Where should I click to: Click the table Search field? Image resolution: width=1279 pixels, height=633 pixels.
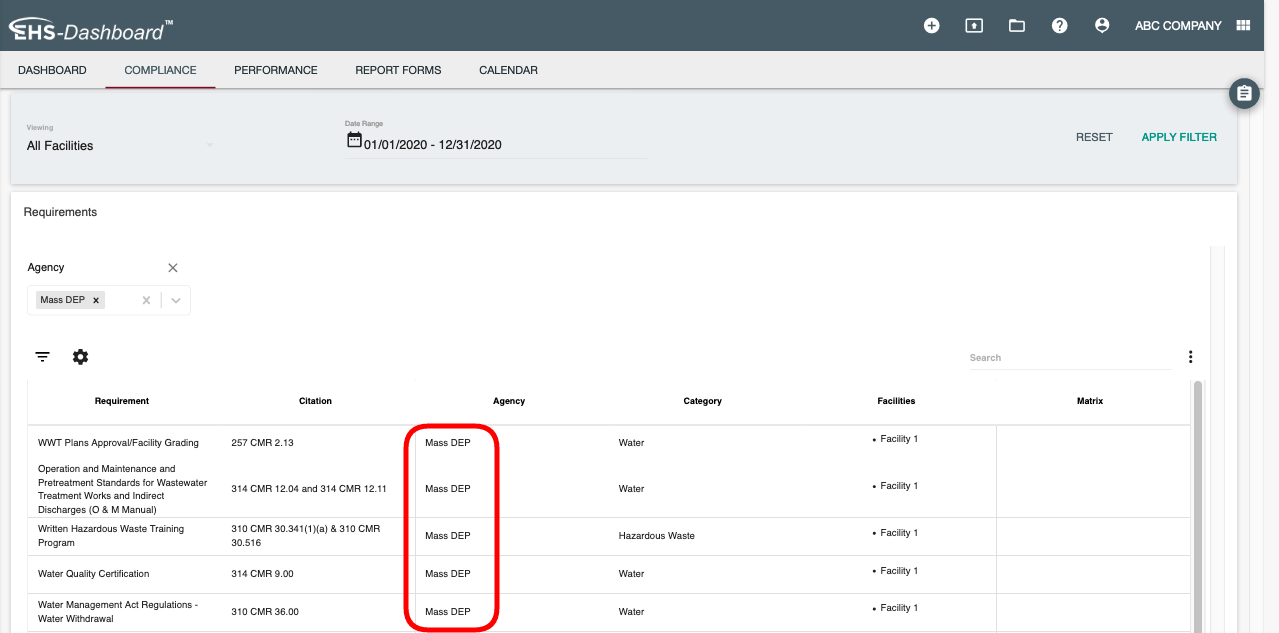click(1068, 358)
